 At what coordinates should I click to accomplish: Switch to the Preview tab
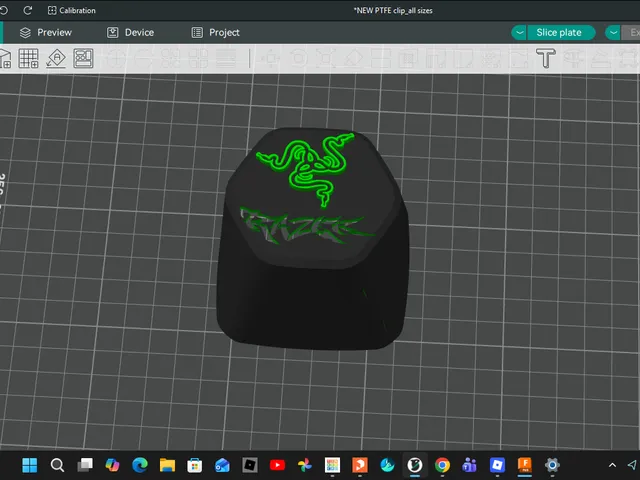click(x=46, y=33)
